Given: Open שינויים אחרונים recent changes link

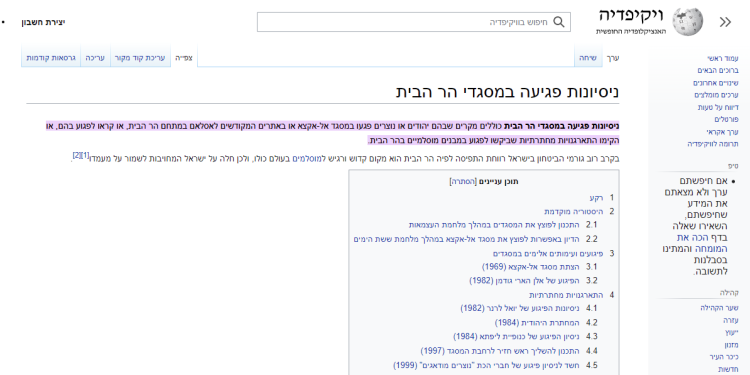Looking at the screenshot, I should coord(716,83).
